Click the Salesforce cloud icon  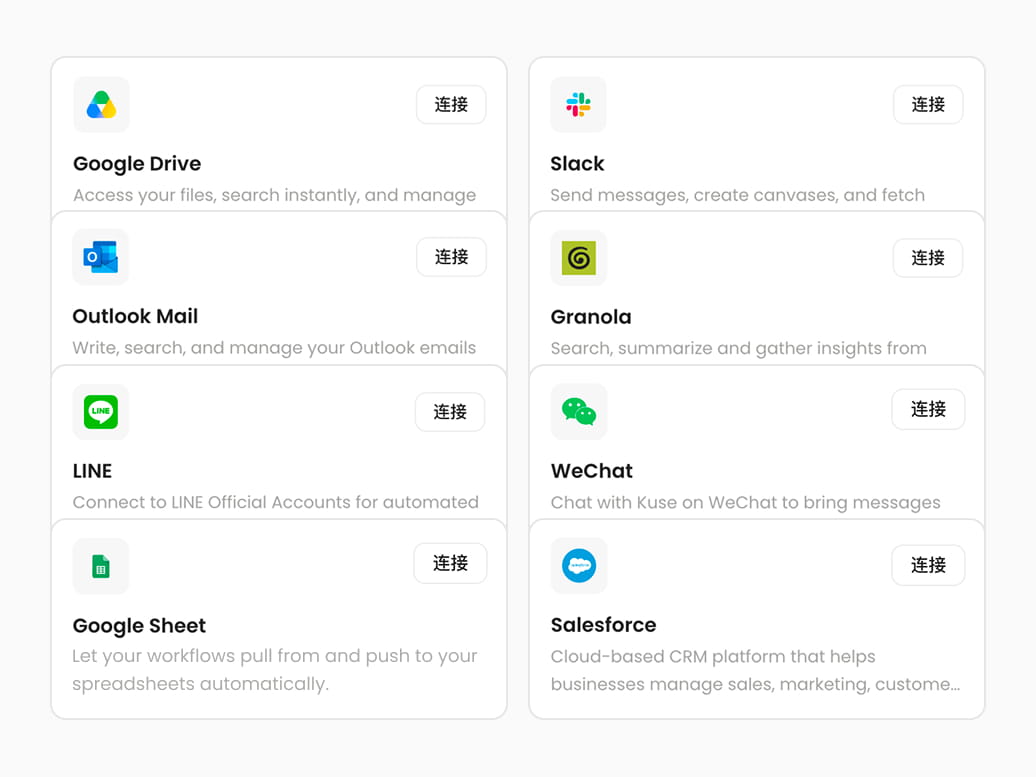[x=579, y=566]
